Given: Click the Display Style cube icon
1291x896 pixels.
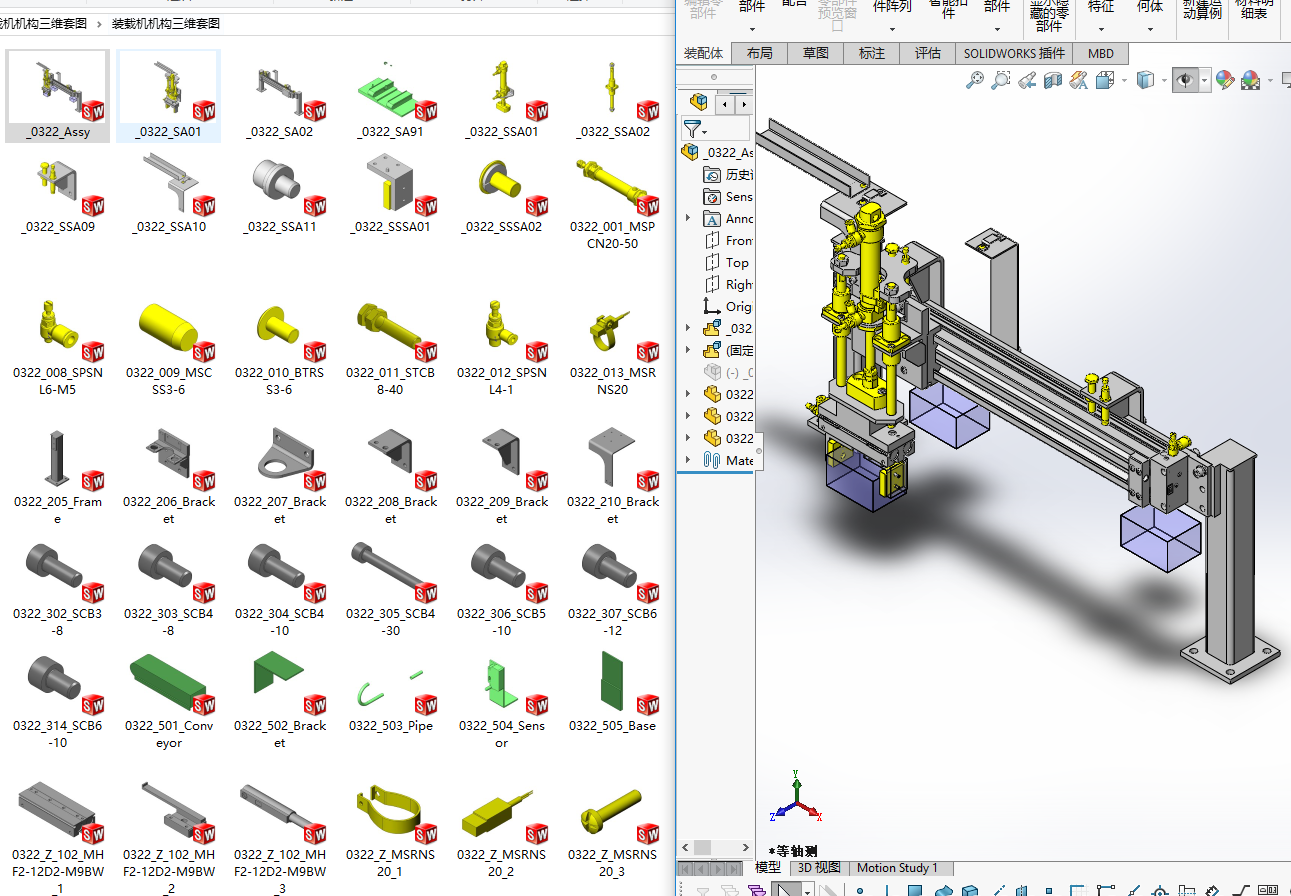Looking at the screenshot, I should pos(1146,81).
